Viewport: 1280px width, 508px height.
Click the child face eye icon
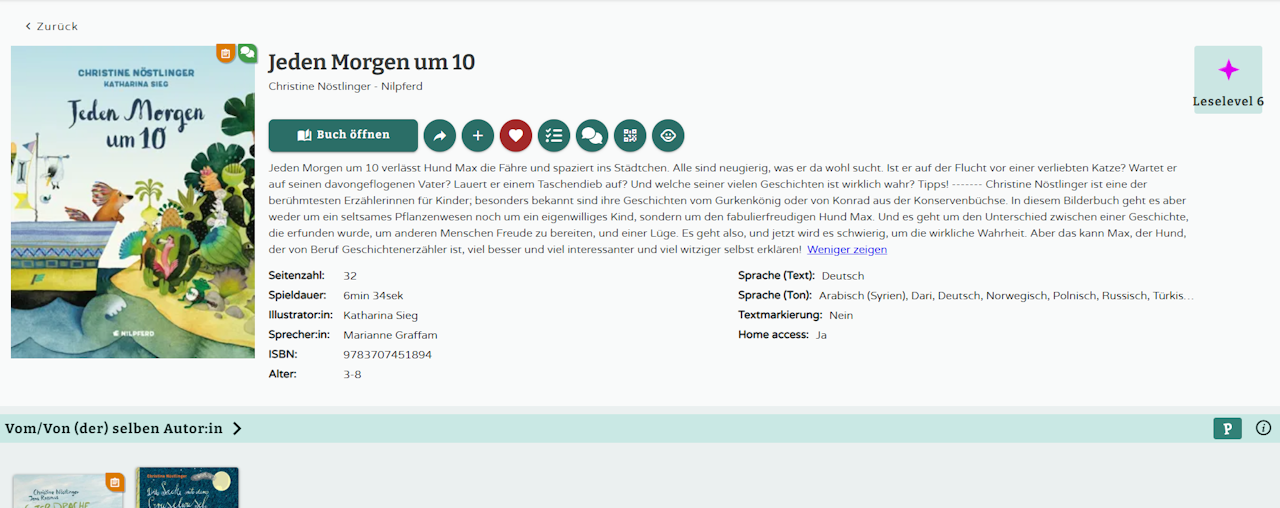tap(668, 135)
